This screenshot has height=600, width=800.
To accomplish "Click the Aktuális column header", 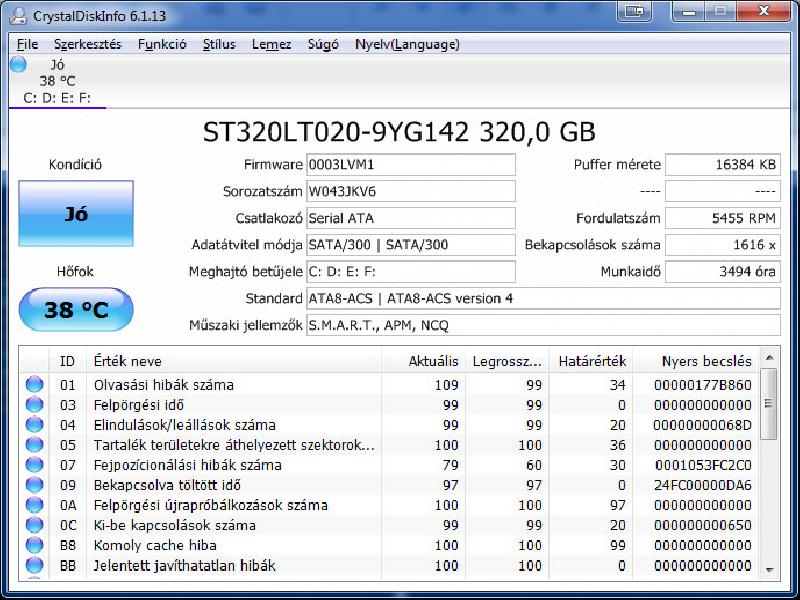I will pos(423,361).
